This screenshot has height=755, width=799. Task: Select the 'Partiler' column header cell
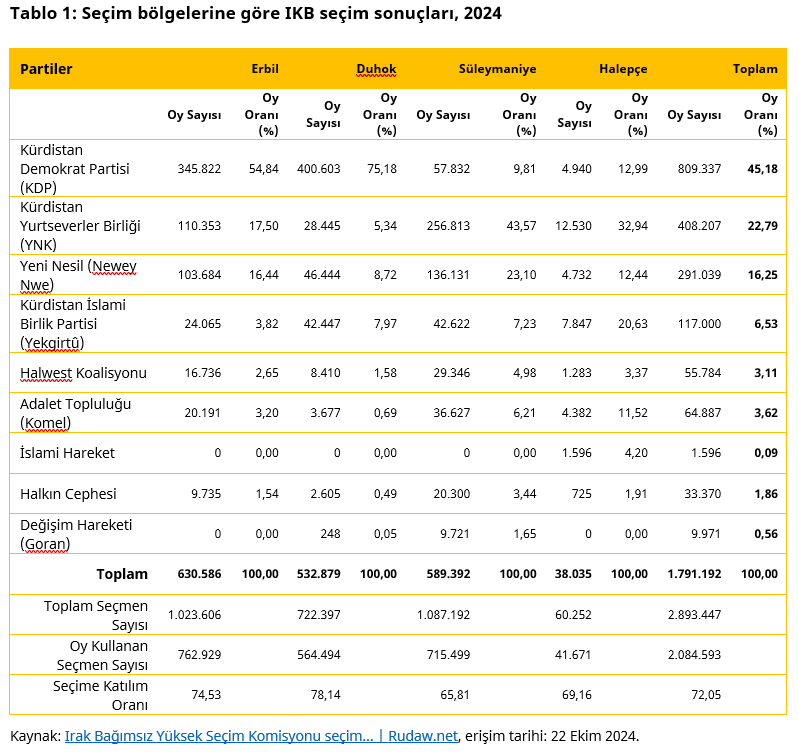point(46,69)
